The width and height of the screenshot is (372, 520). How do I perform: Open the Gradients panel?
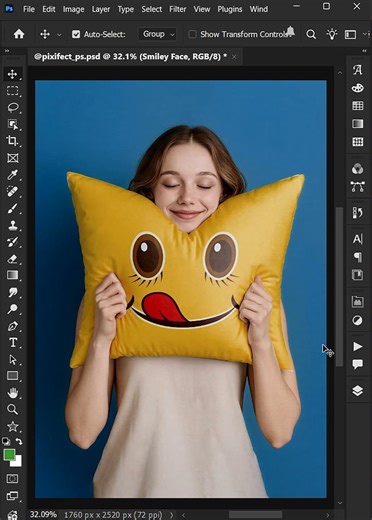357,124
